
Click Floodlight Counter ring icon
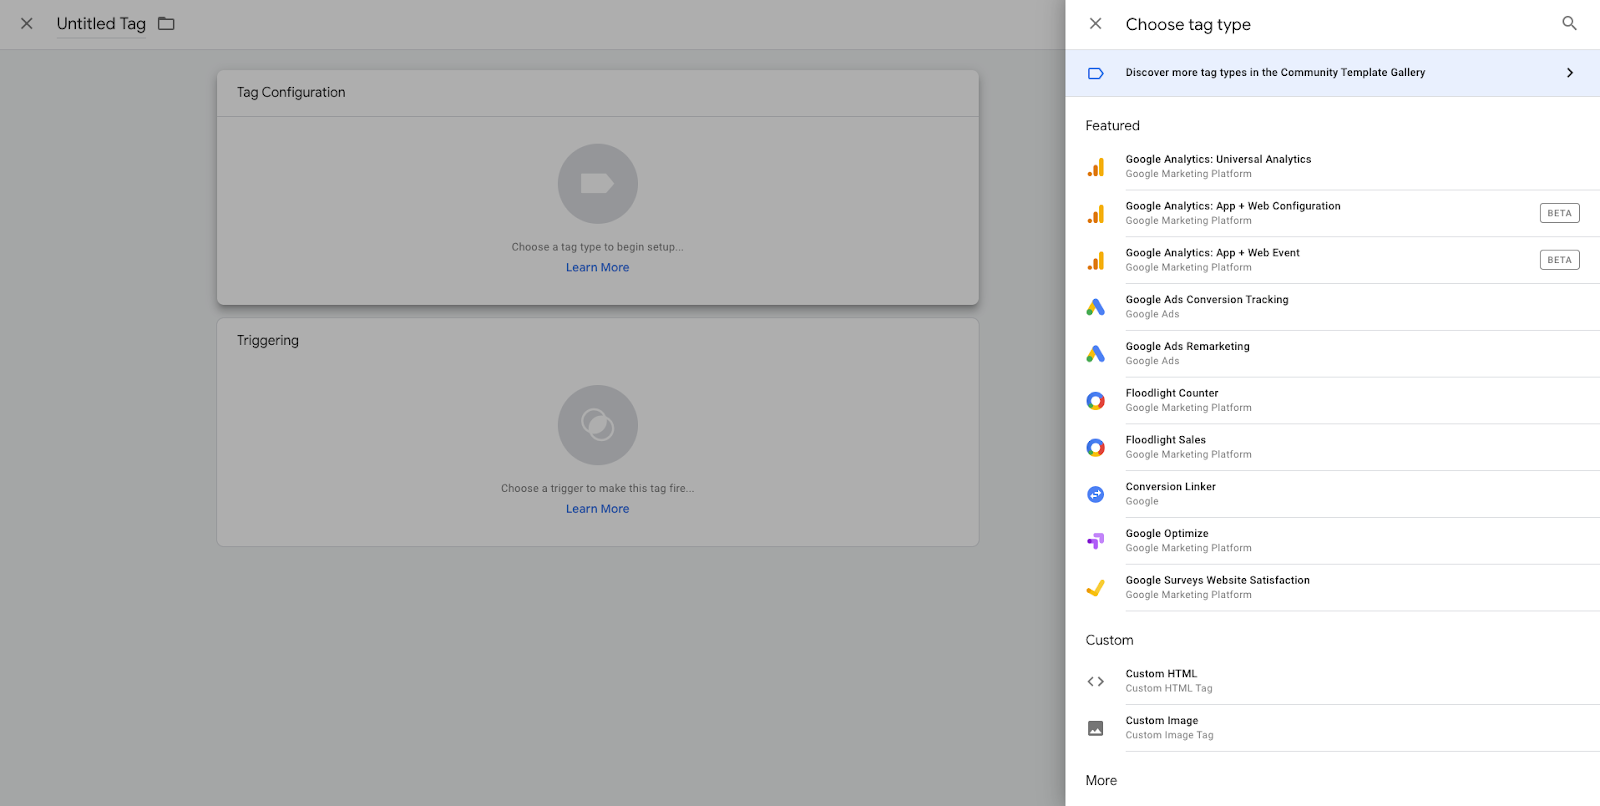click(x=1096, y=401)
